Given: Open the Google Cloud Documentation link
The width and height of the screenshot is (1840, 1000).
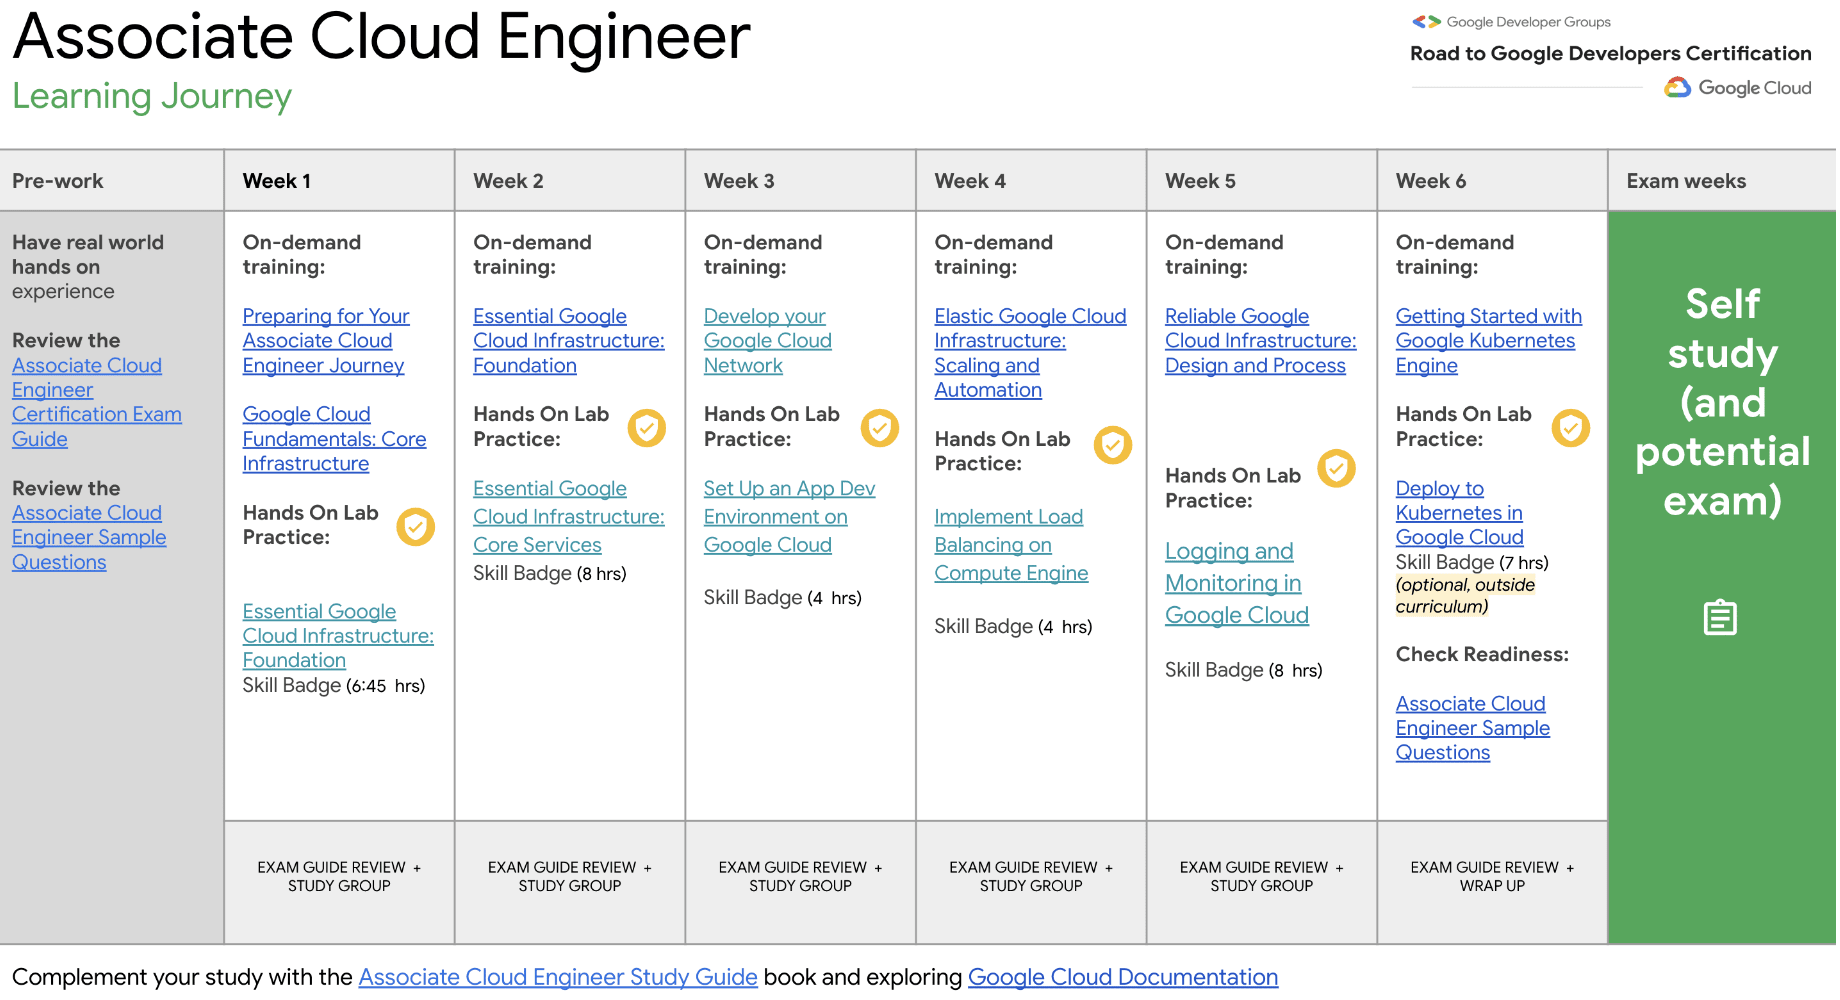Looking at the screenshot, I should [1122, 977].
